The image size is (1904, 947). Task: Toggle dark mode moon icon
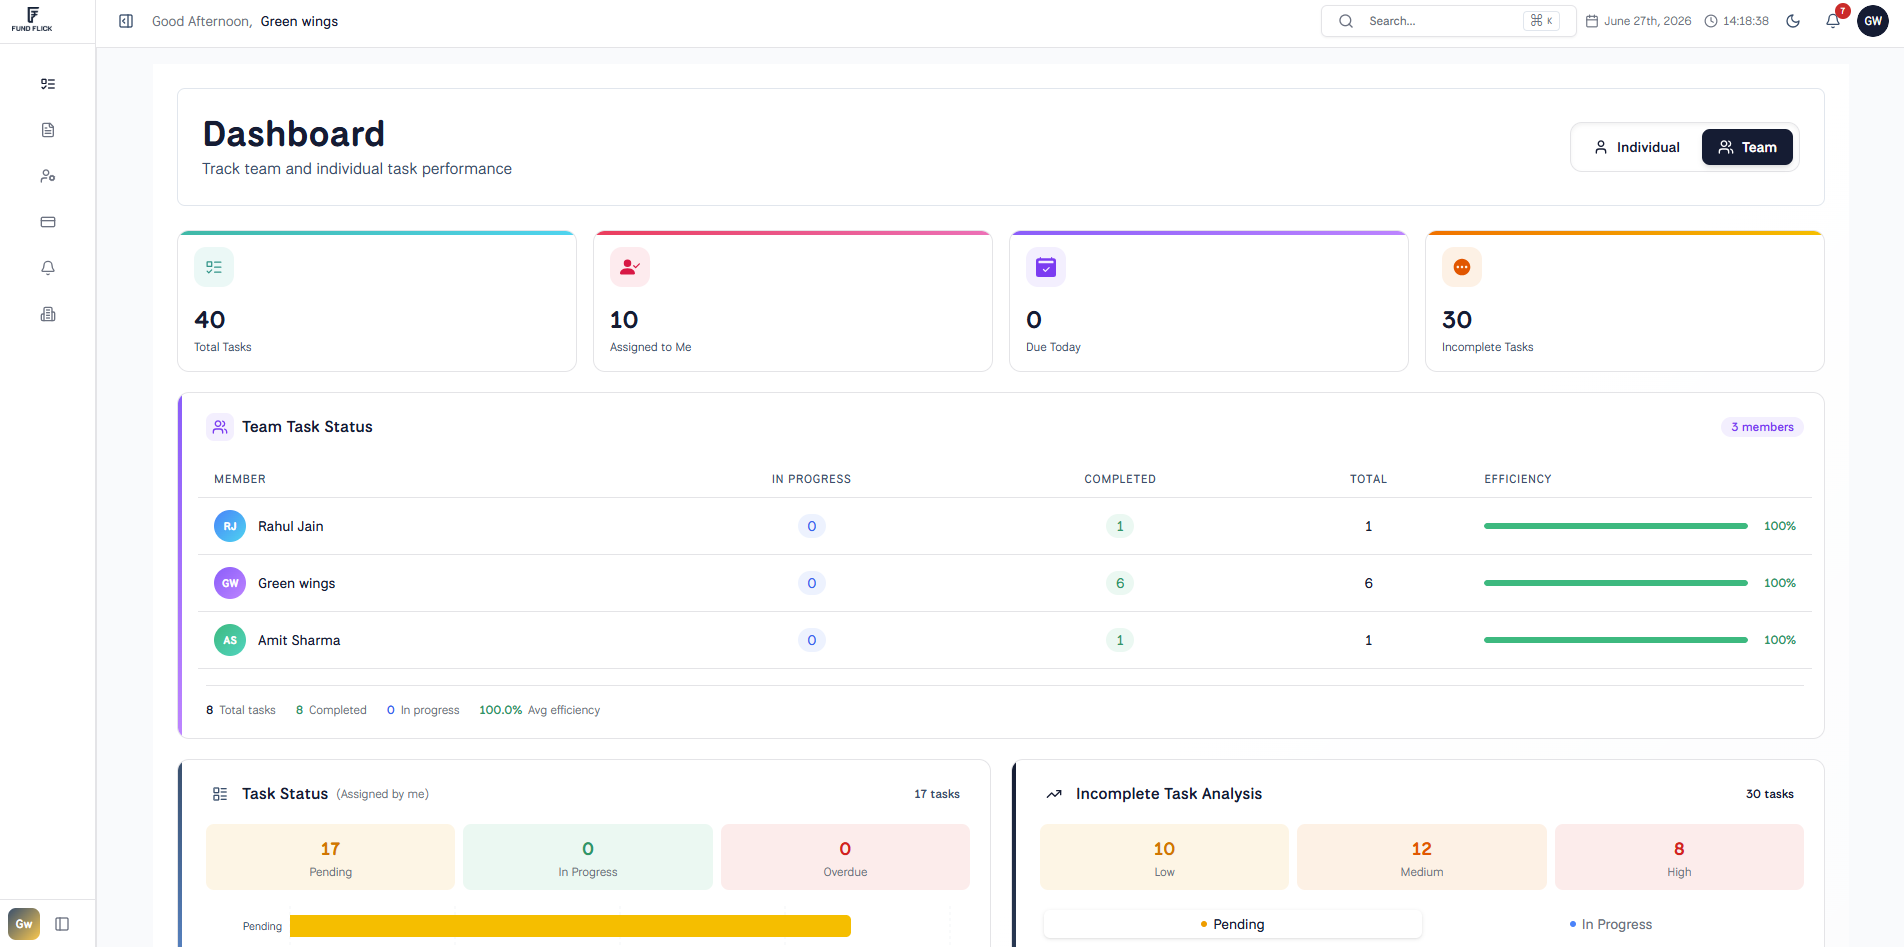(x=1793, y=21)
